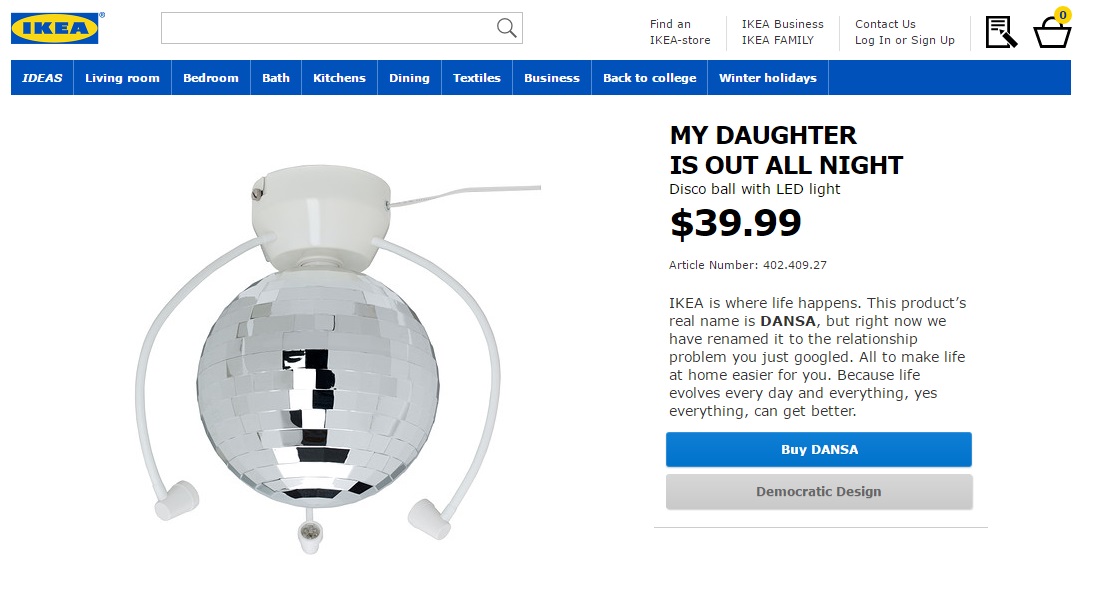Open the Back to college section
This screenshot has height=593, width=1095.
click(x=649, y=78)
